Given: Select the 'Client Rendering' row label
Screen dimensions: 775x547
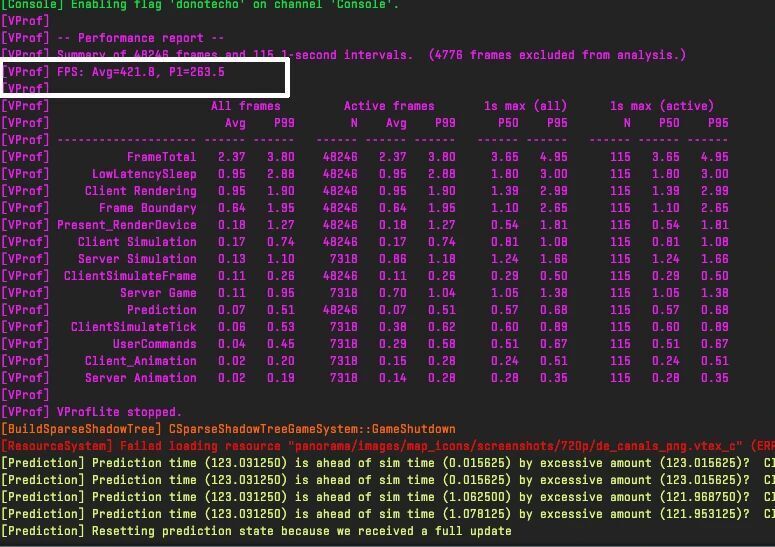Looking at the screenshot, I should pyautogui.click(x=140, y=191).
